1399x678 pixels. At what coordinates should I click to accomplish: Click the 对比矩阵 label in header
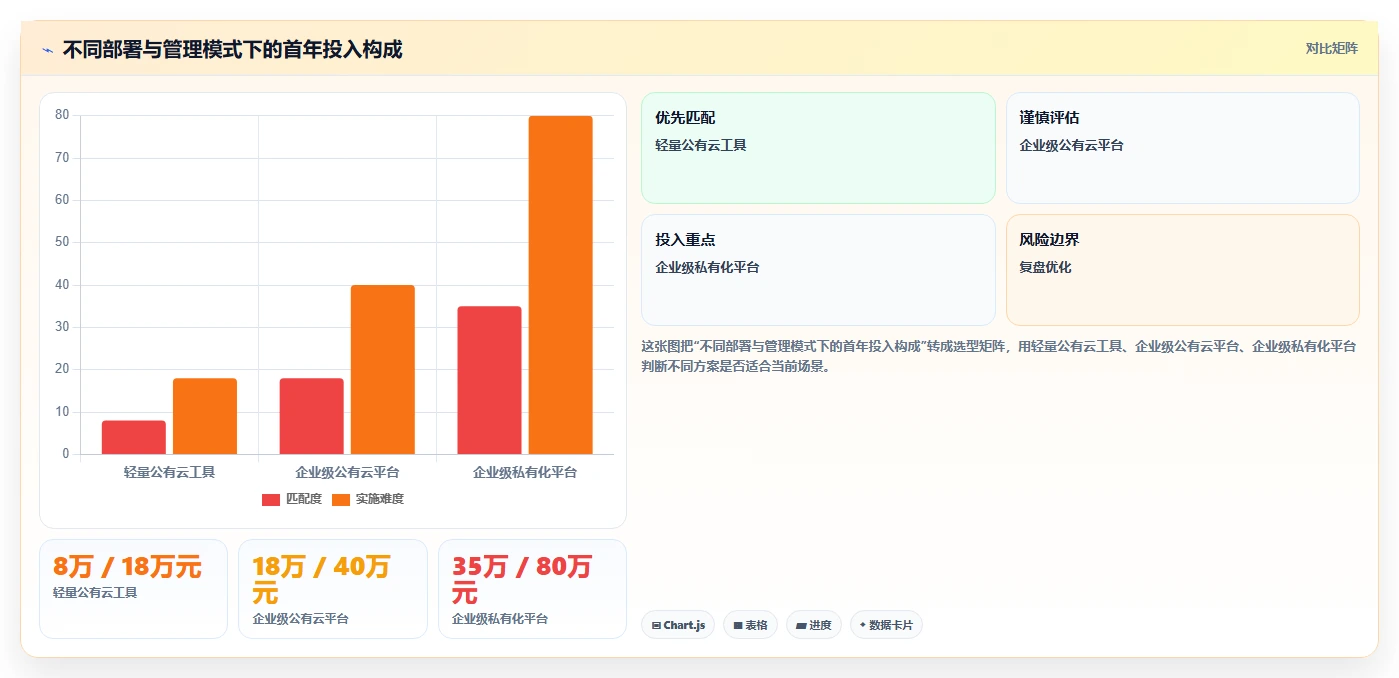click(1331, 48)
